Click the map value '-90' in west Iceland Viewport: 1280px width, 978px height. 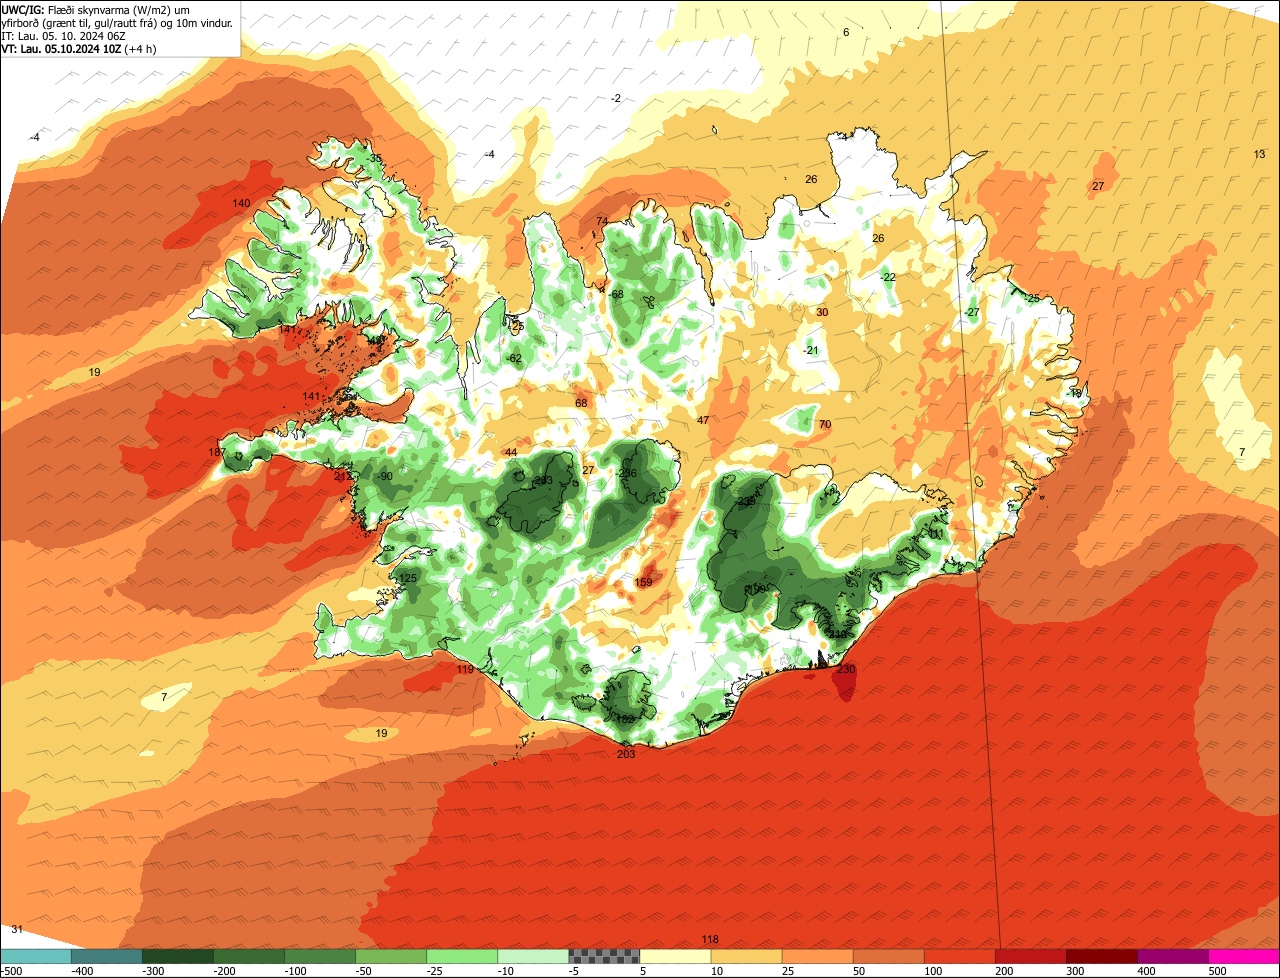[385, 476]
